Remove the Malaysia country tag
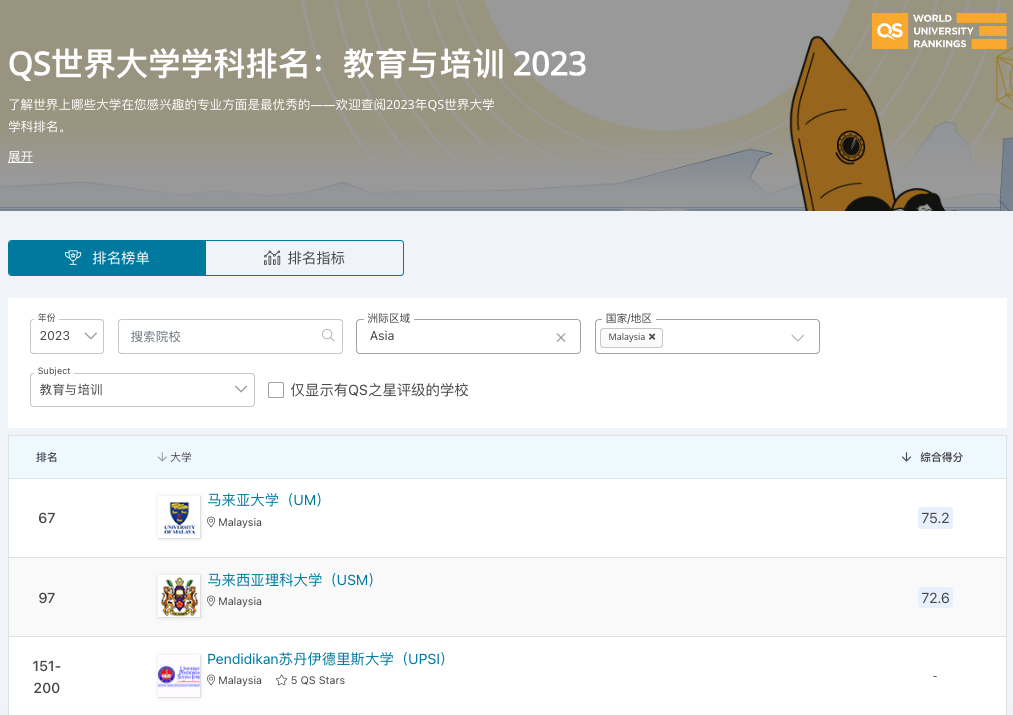This screenshot has height=715, width=1013. pos(652,337)
